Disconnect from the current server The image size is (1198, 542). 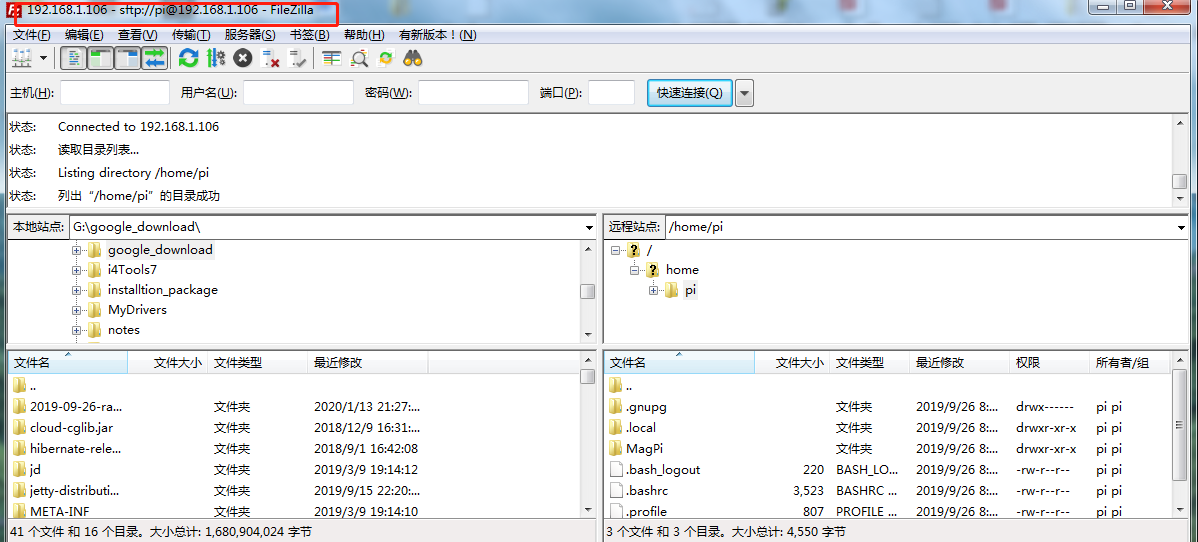click(x=270, y=58)
